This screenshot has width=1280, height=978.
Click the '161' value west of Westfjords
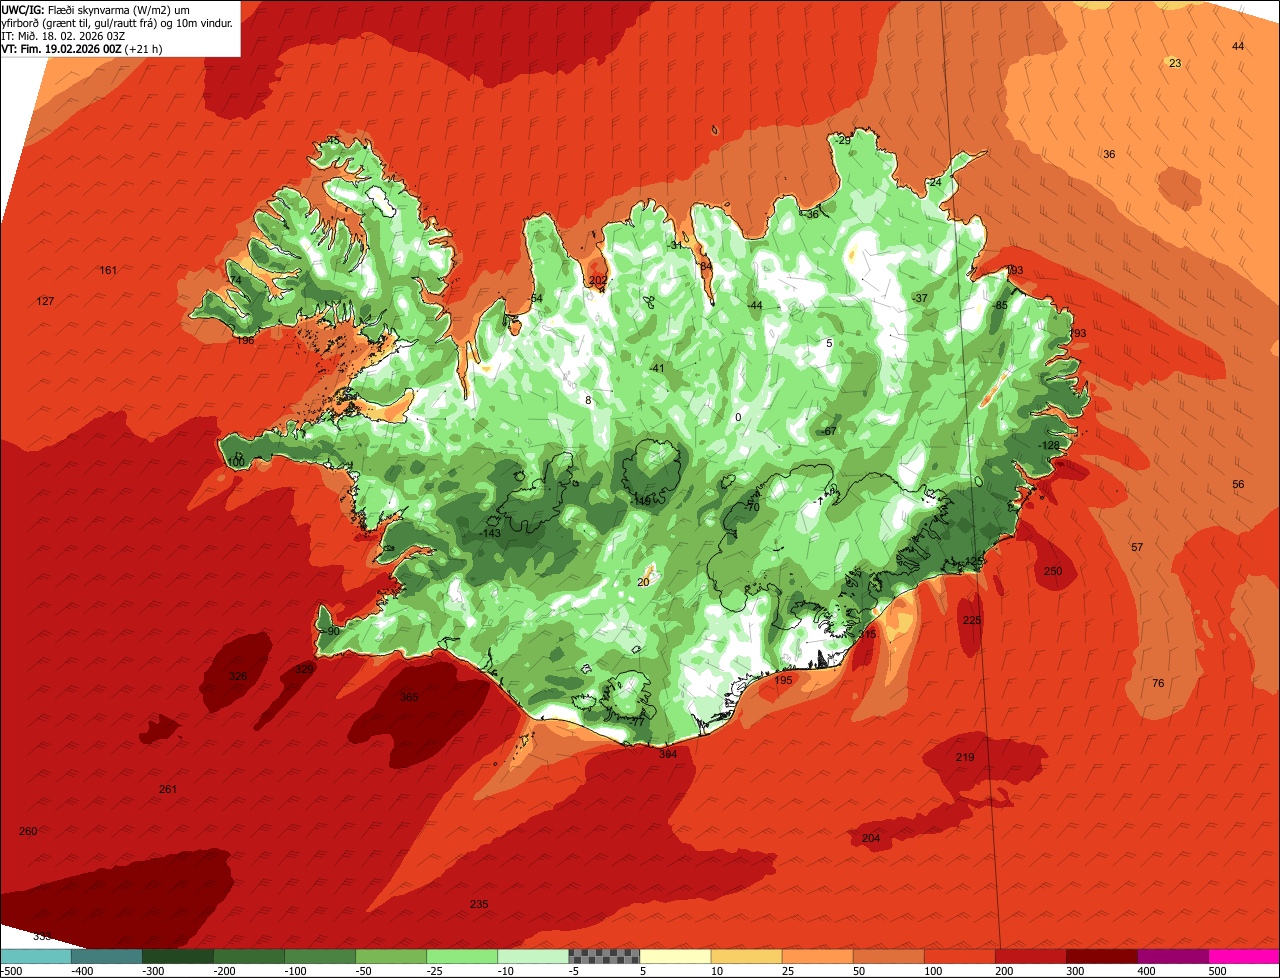(x=108, y=271)
